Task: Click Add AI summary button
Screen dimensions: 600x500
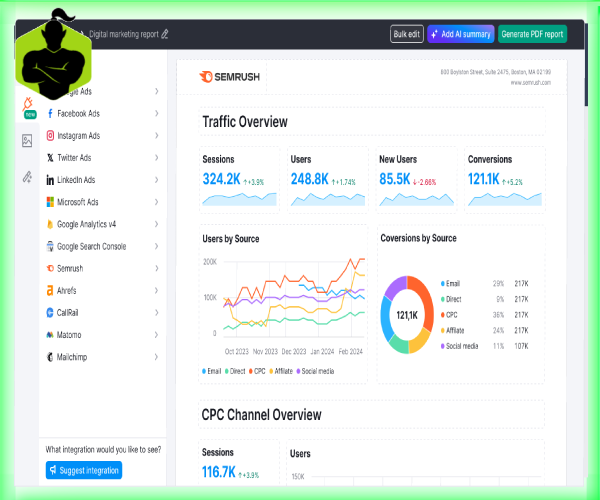Action: (x=461, y=34)
